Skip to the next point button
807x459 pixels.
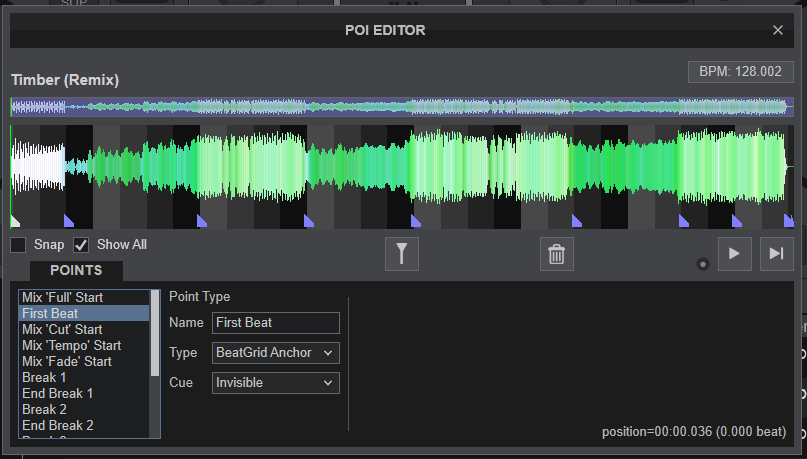[776, 254]
